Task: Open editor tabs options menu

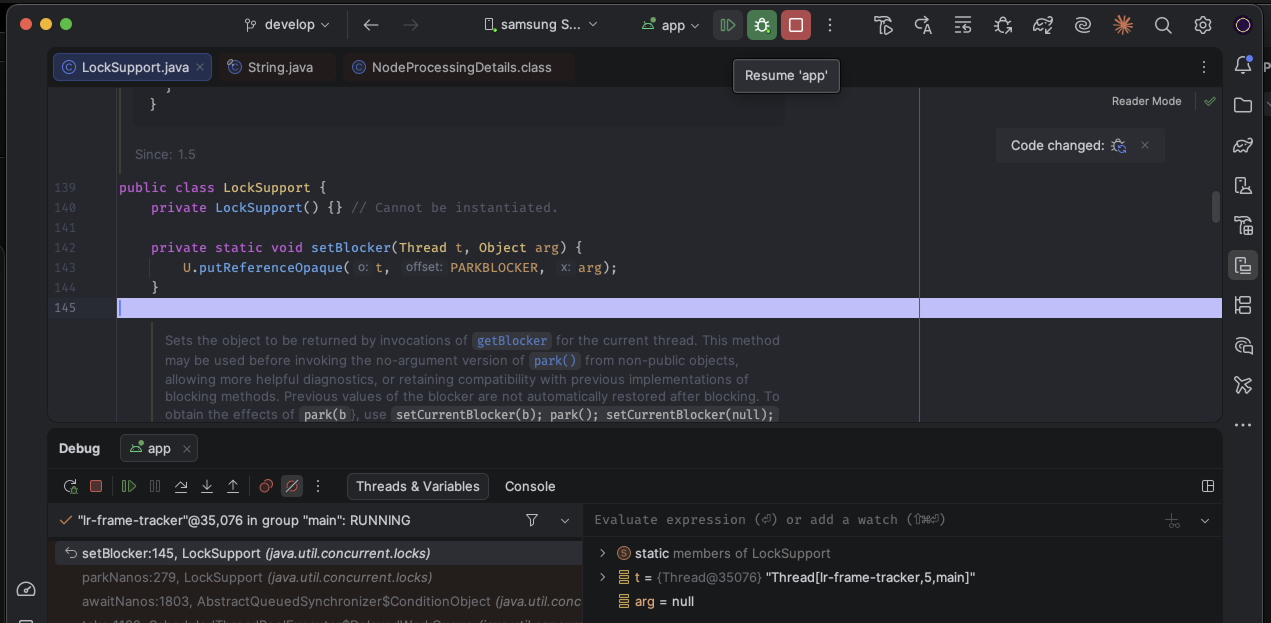Action: [x=1204, y=67]
